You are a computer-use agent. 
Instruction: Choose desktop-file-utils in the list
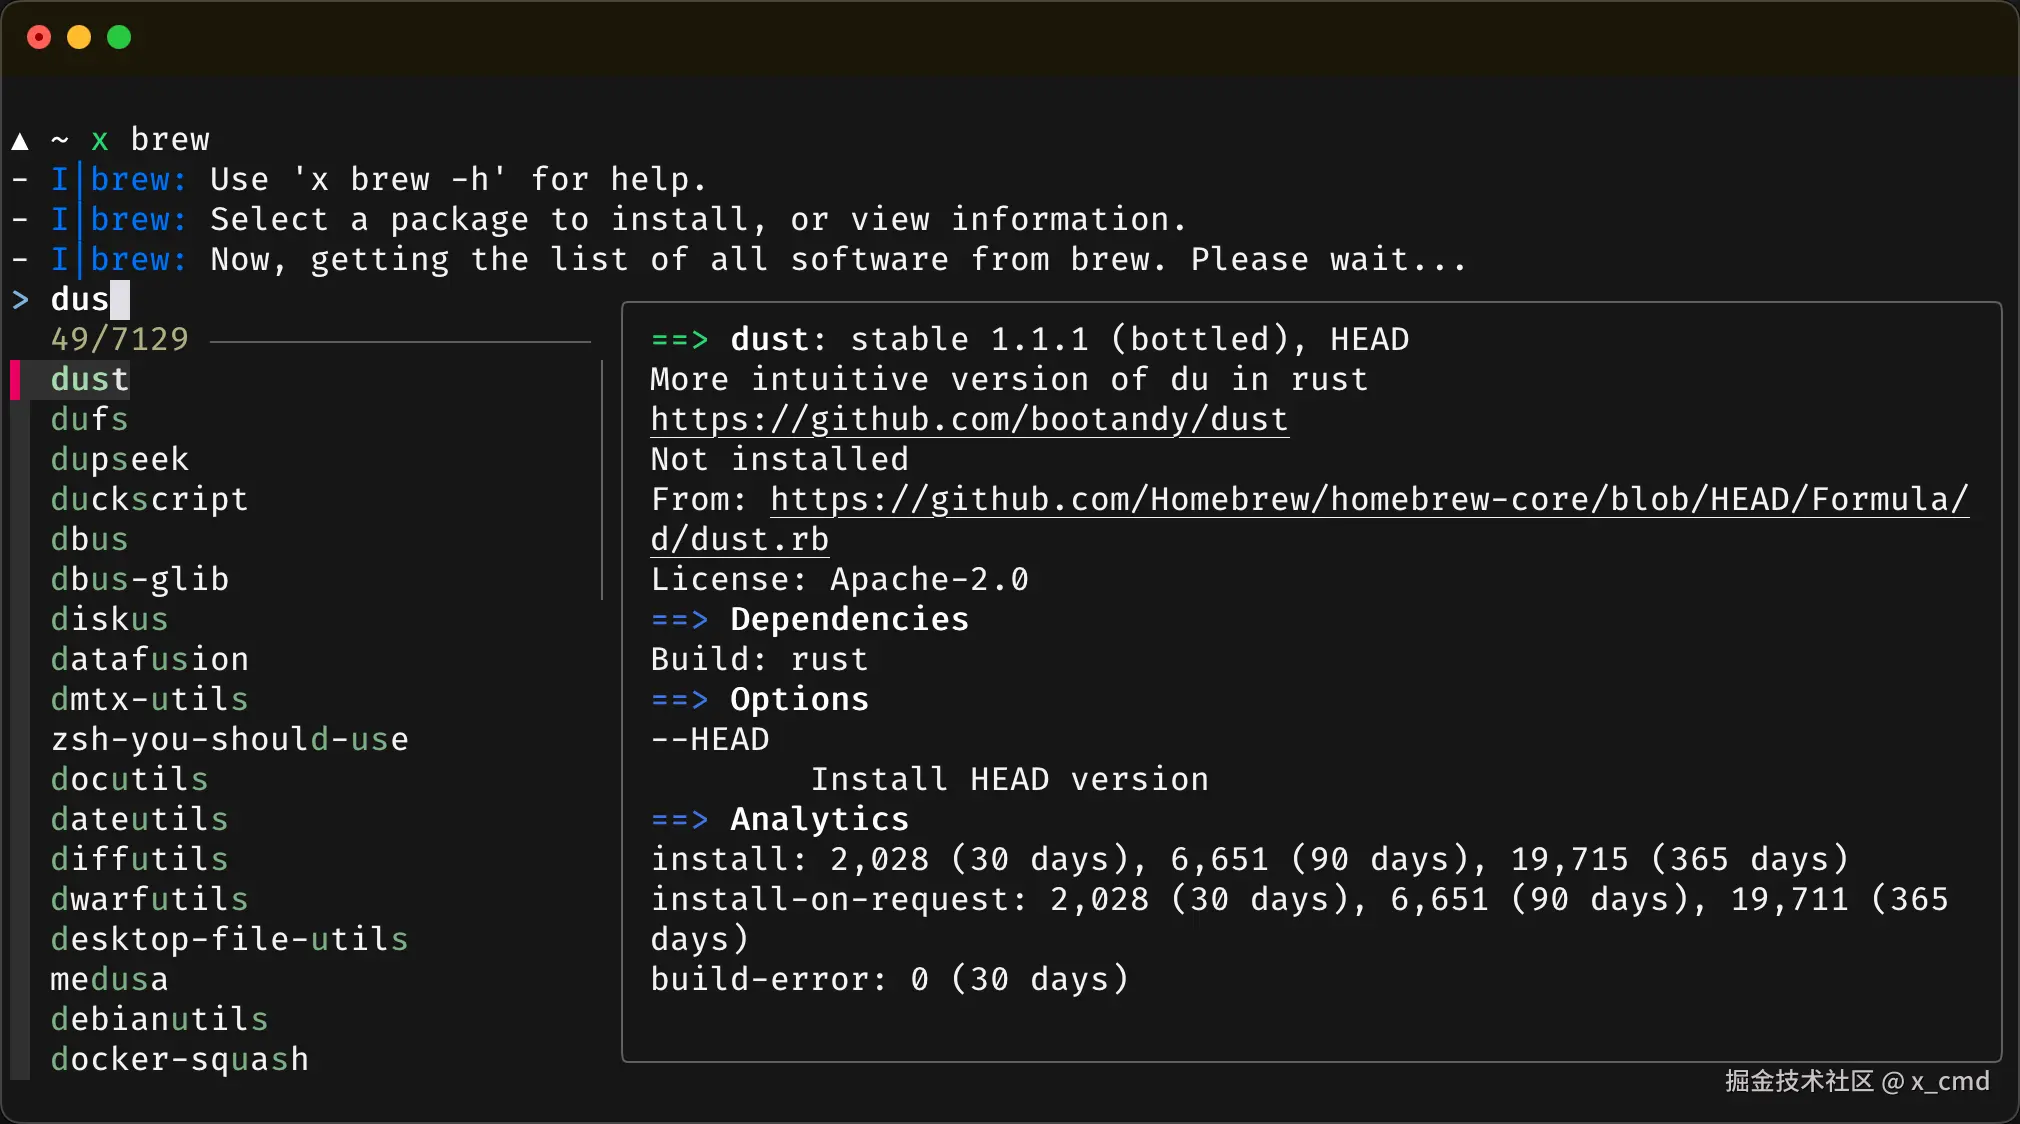coord(230,940)
